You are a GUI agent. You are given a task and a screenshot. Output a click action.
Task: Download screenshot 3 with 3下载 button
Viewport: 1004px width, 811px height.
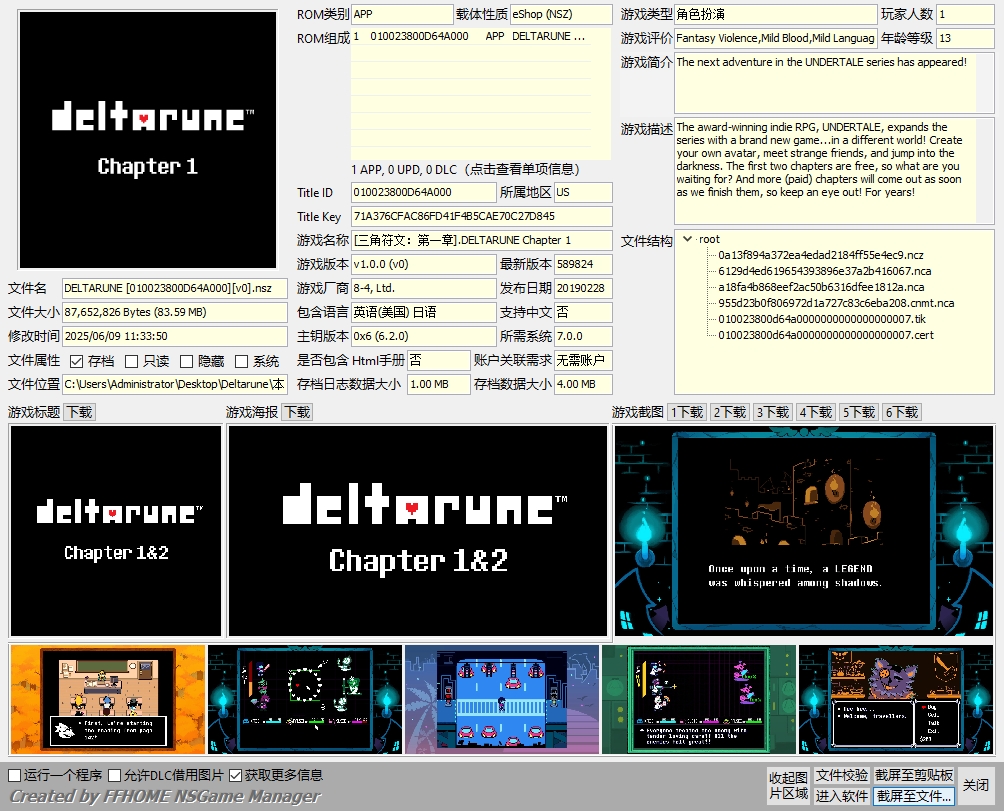tap(773, 412)
